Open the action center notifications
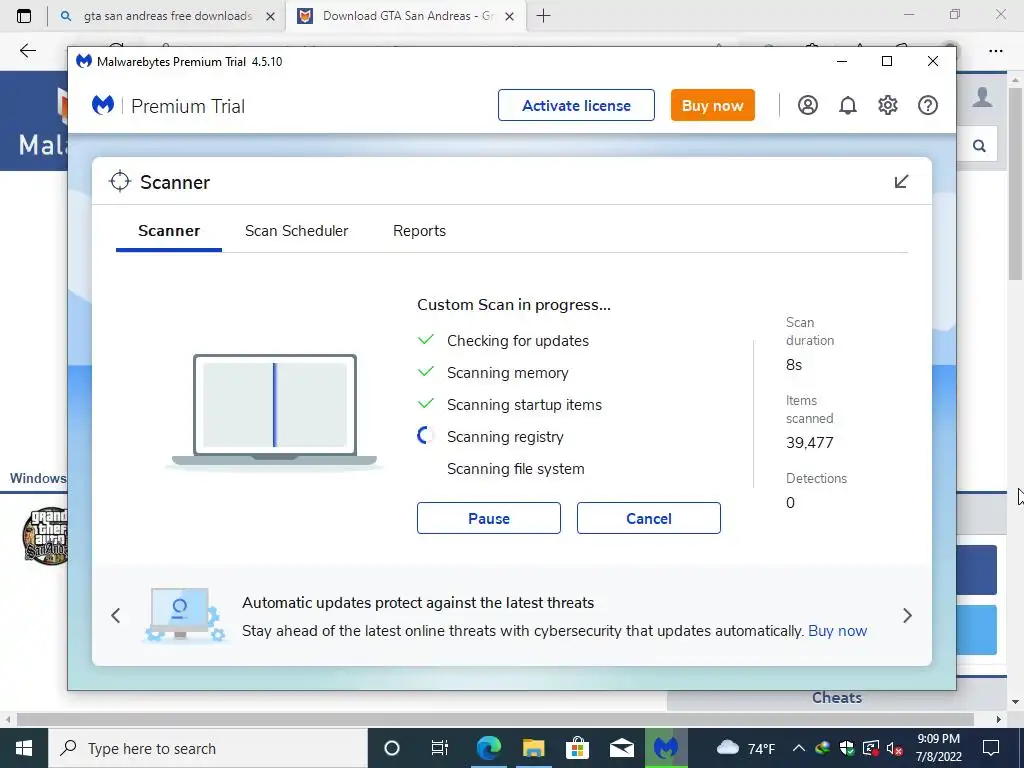The image size is (1024, 768). pos(991,748)
